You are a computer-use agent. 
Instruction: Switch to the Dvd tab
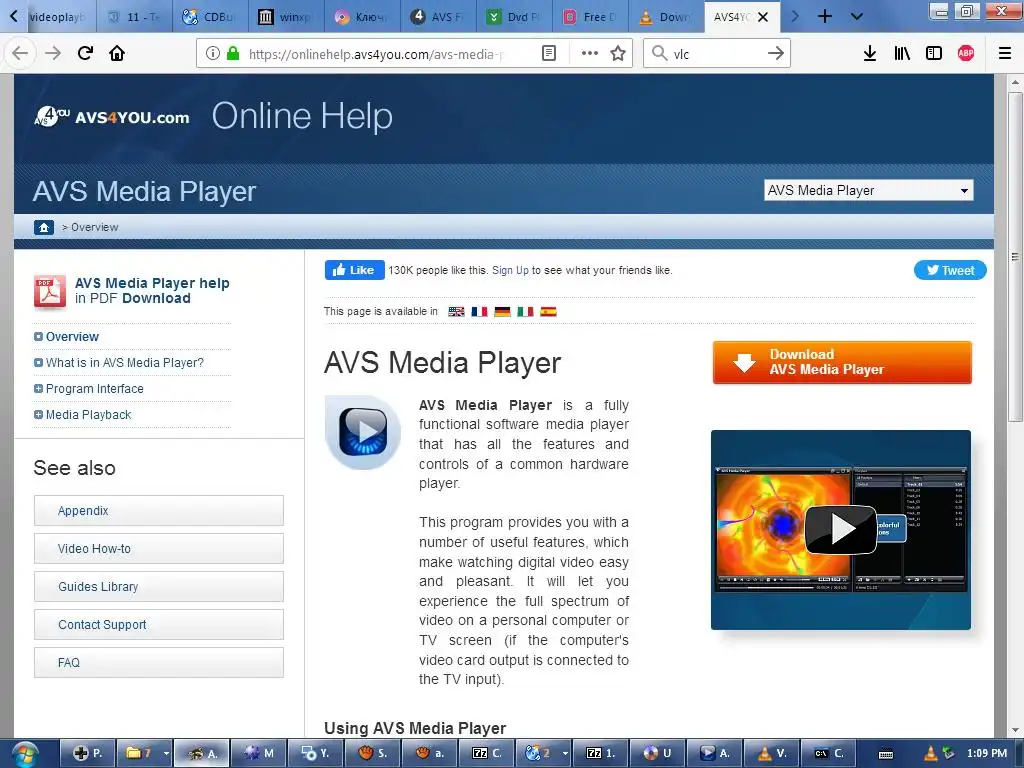[514, 17]
